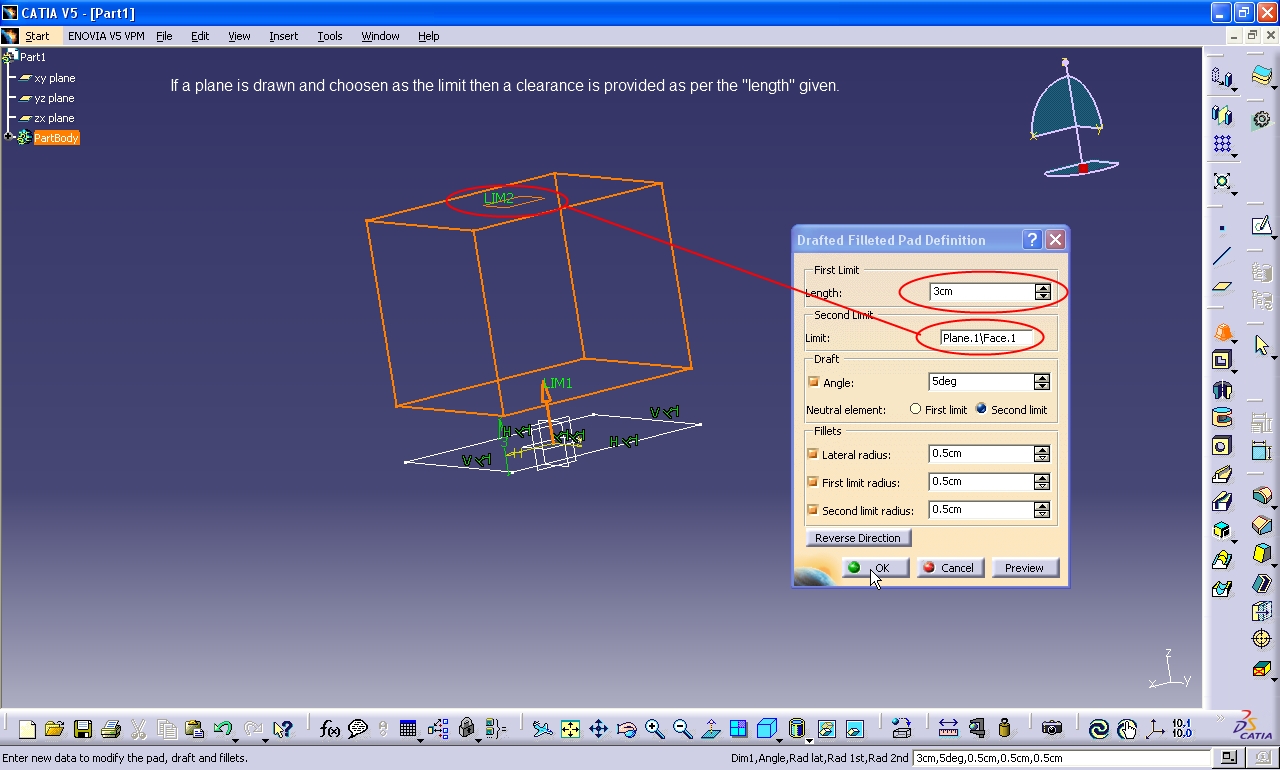Toggle the Lateral radius checkbox
The image size is (1280, 770).
pos(813,454)
